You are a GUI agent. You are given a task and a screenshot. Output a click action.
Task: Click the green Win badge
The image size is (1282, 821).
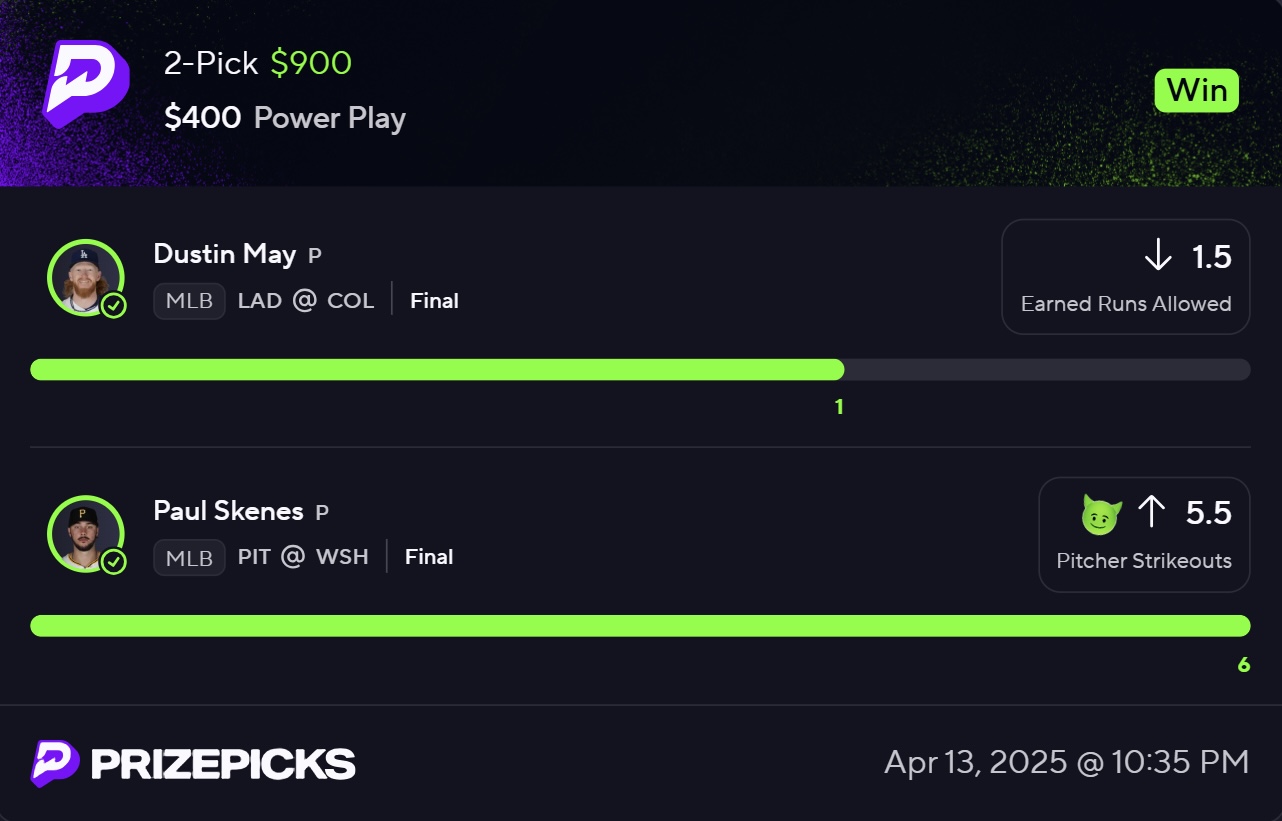pyautogui.click(x=1197, y=90)
